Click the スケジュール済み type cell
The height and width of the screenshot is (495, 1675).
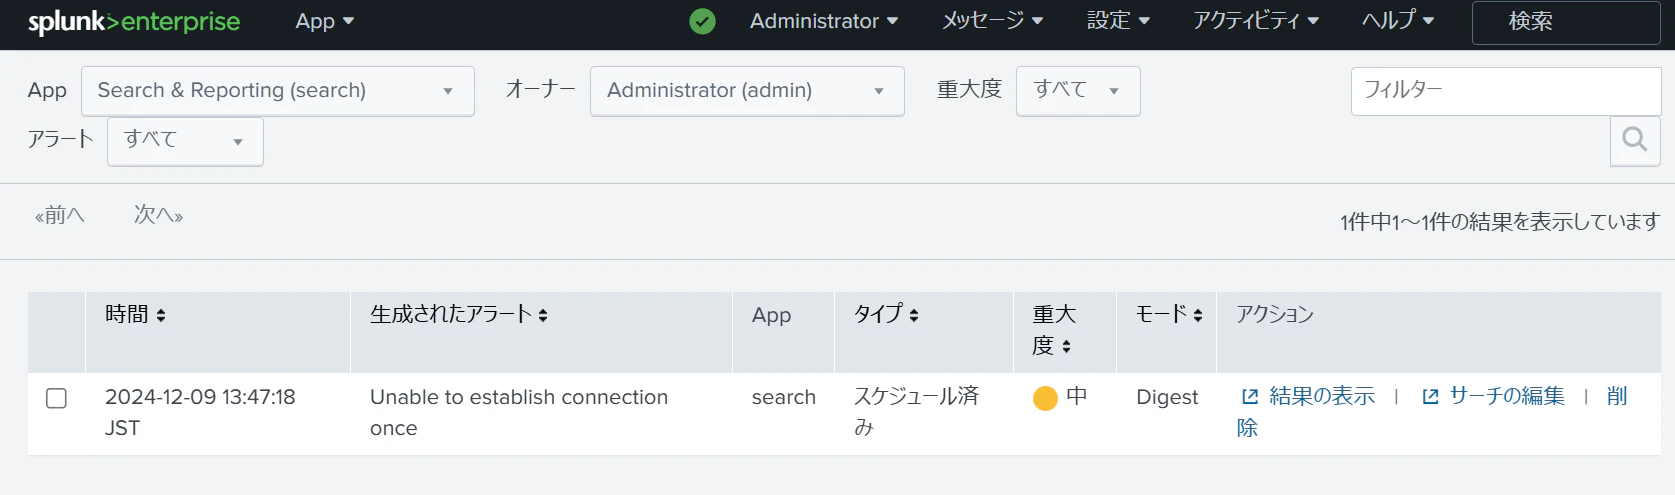pyautogui.click(x=916, y=412)
